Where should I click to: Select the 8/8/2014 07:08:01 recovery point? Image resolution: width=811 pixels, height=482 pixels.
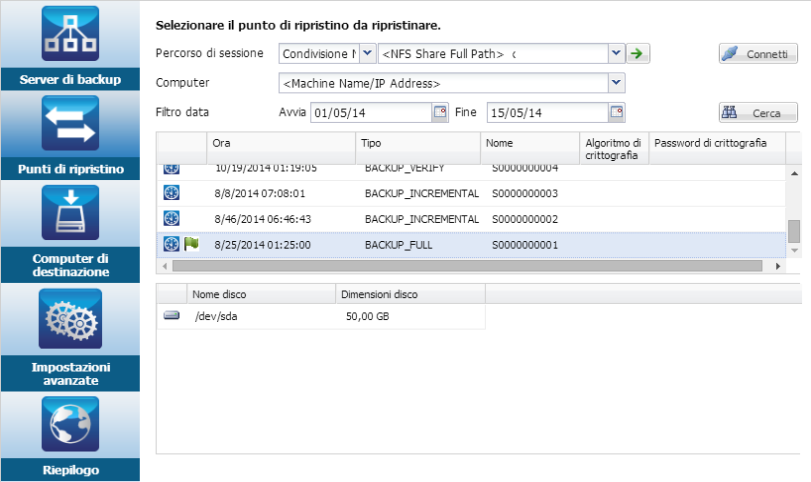coord(471,193)
